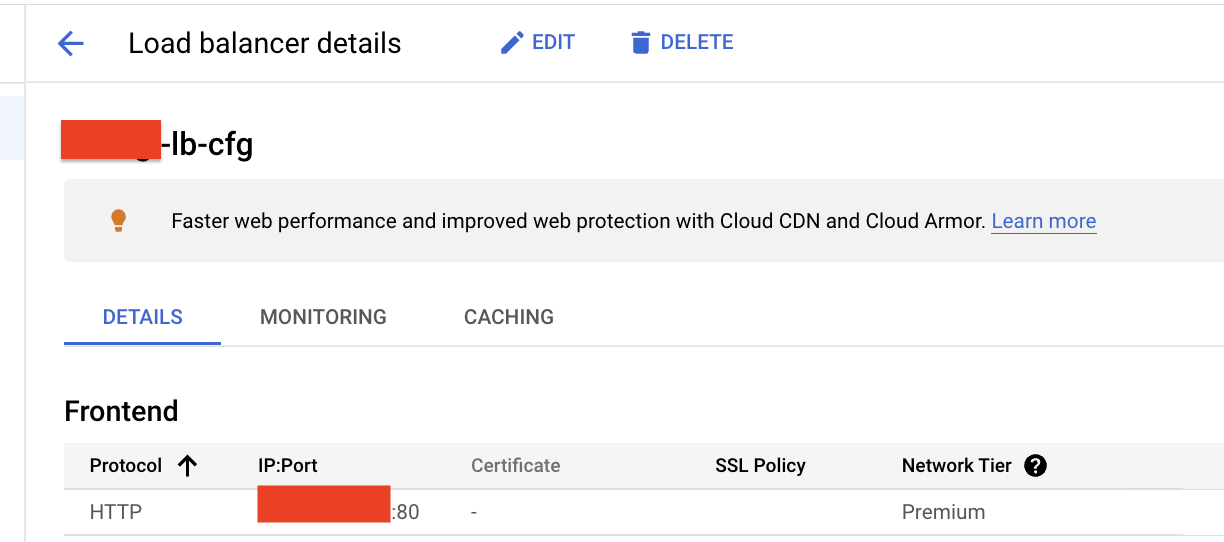Viewport: 1224px width, 542px height.
Task: Click the SSL Policy column header
Action: [x=760, y=465]
